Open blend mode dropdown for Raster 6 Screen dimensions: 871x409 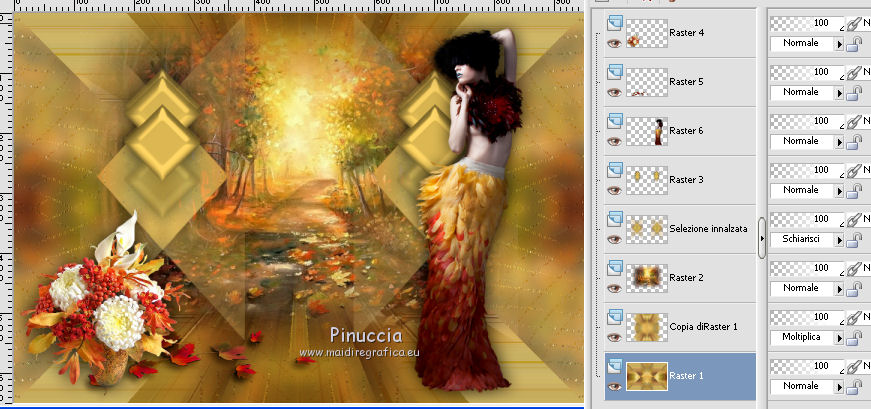839,142
